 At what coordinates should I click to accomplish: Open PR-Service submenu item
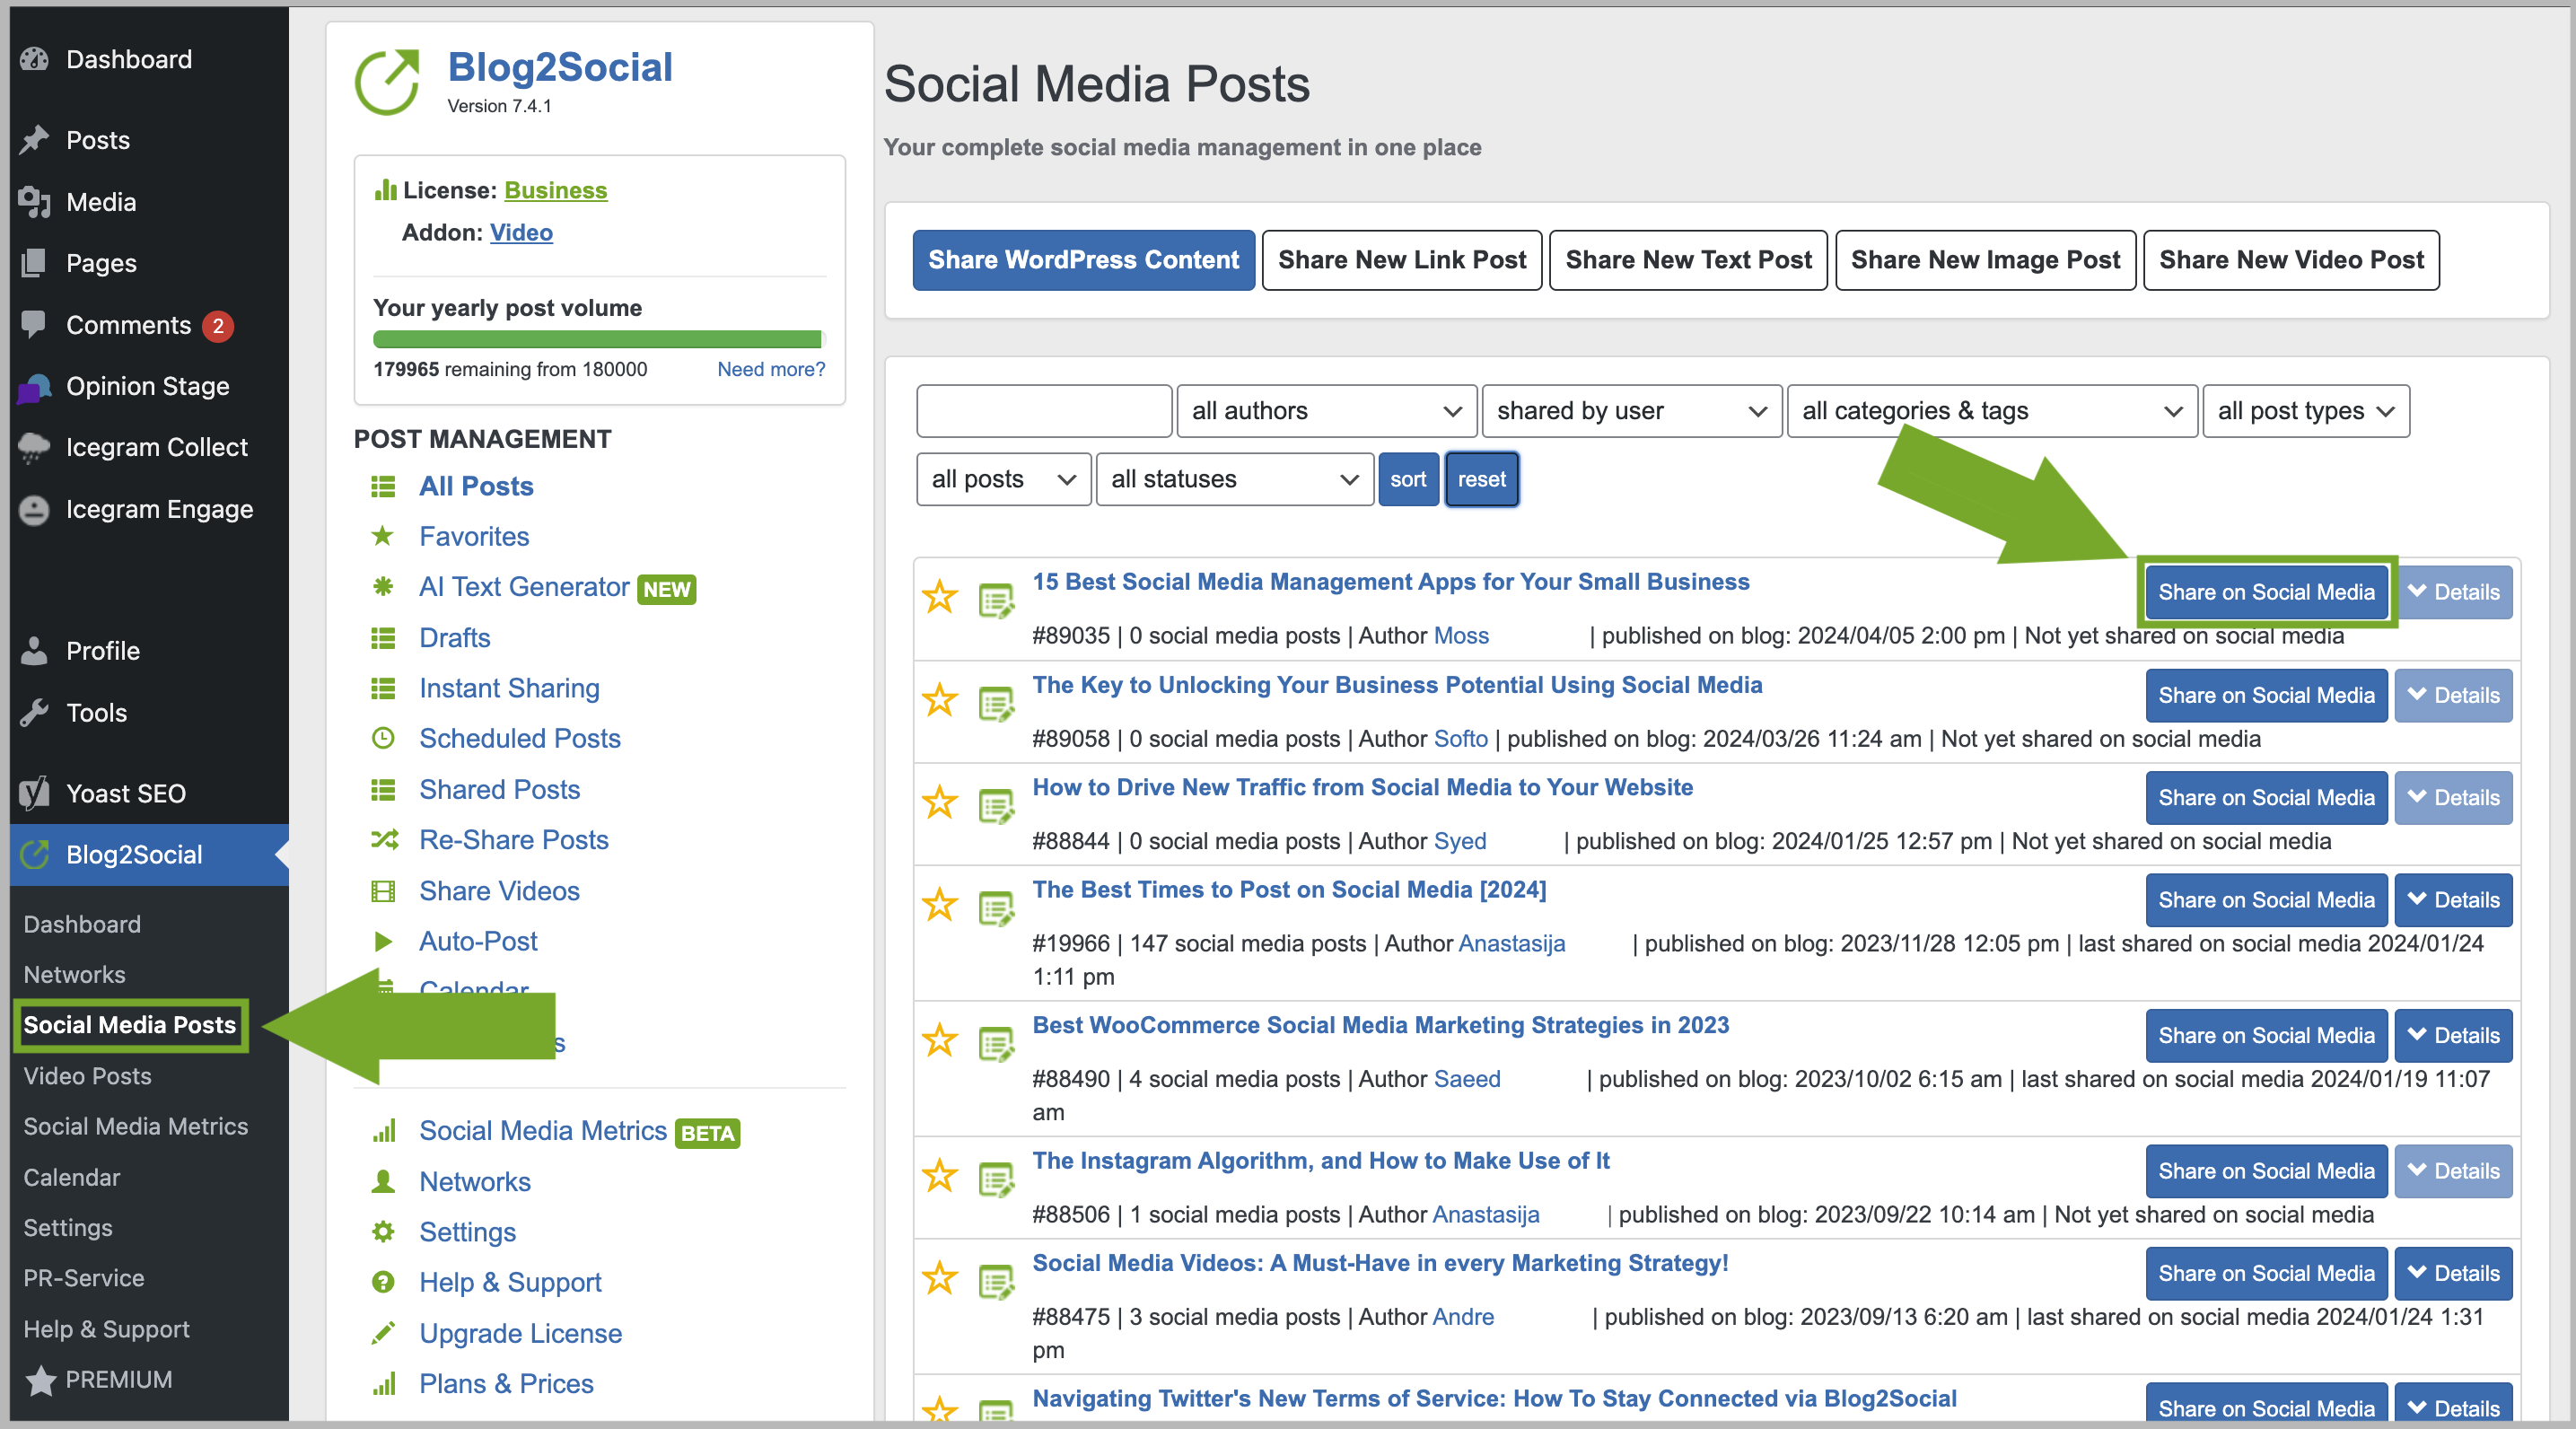pos(84,1278)
